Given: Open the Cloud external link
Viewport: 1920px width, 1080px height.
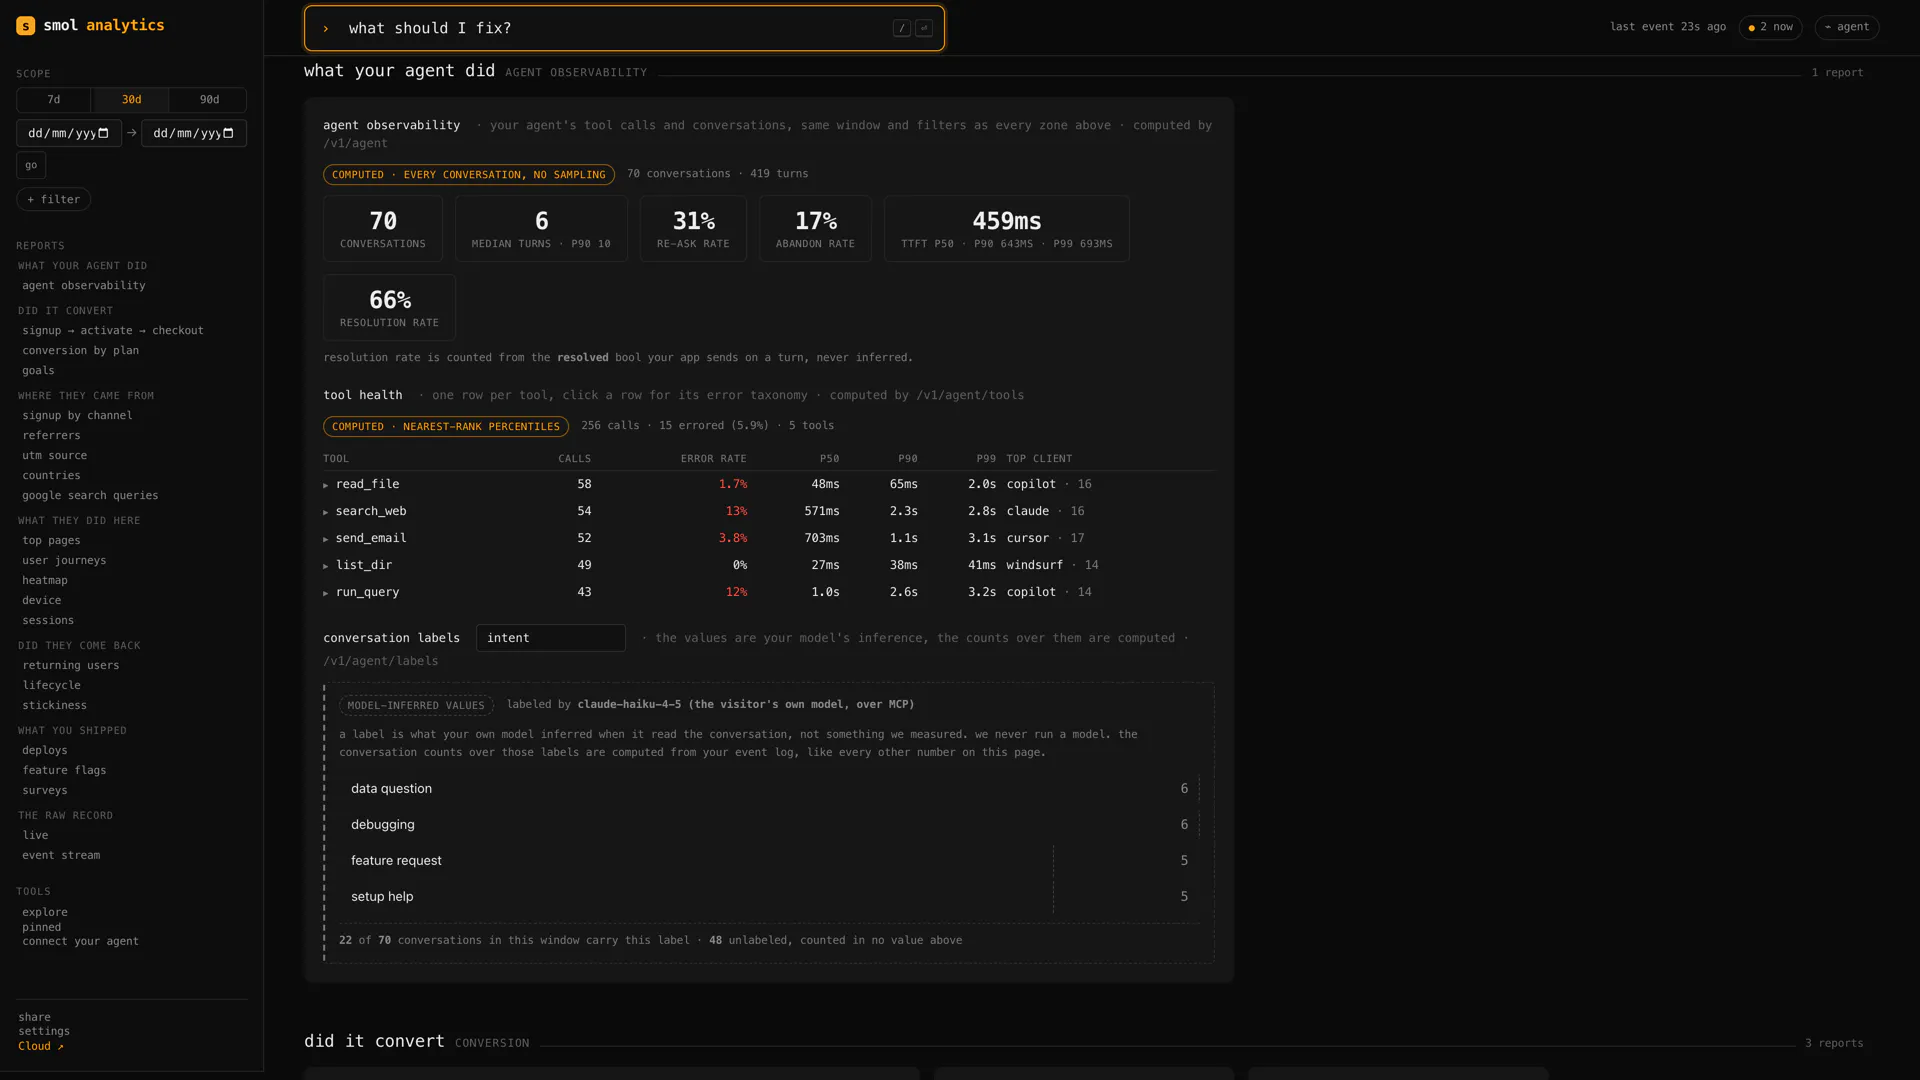Looking at the screenshot, I should click(x=41, y=1046).
